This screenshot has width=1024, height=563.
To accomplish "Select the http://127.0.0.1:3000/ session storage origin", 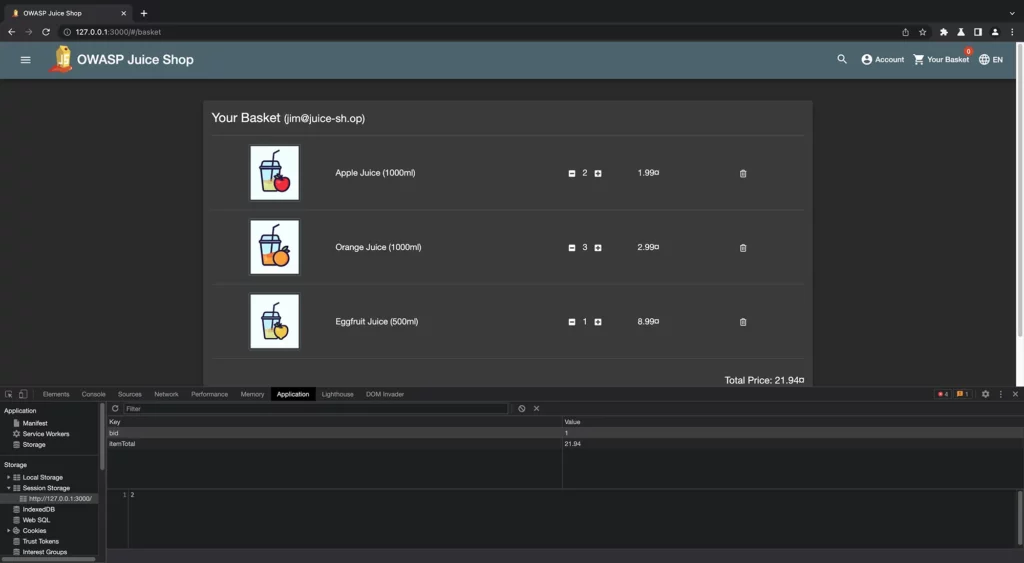I will tap(60, 499).
